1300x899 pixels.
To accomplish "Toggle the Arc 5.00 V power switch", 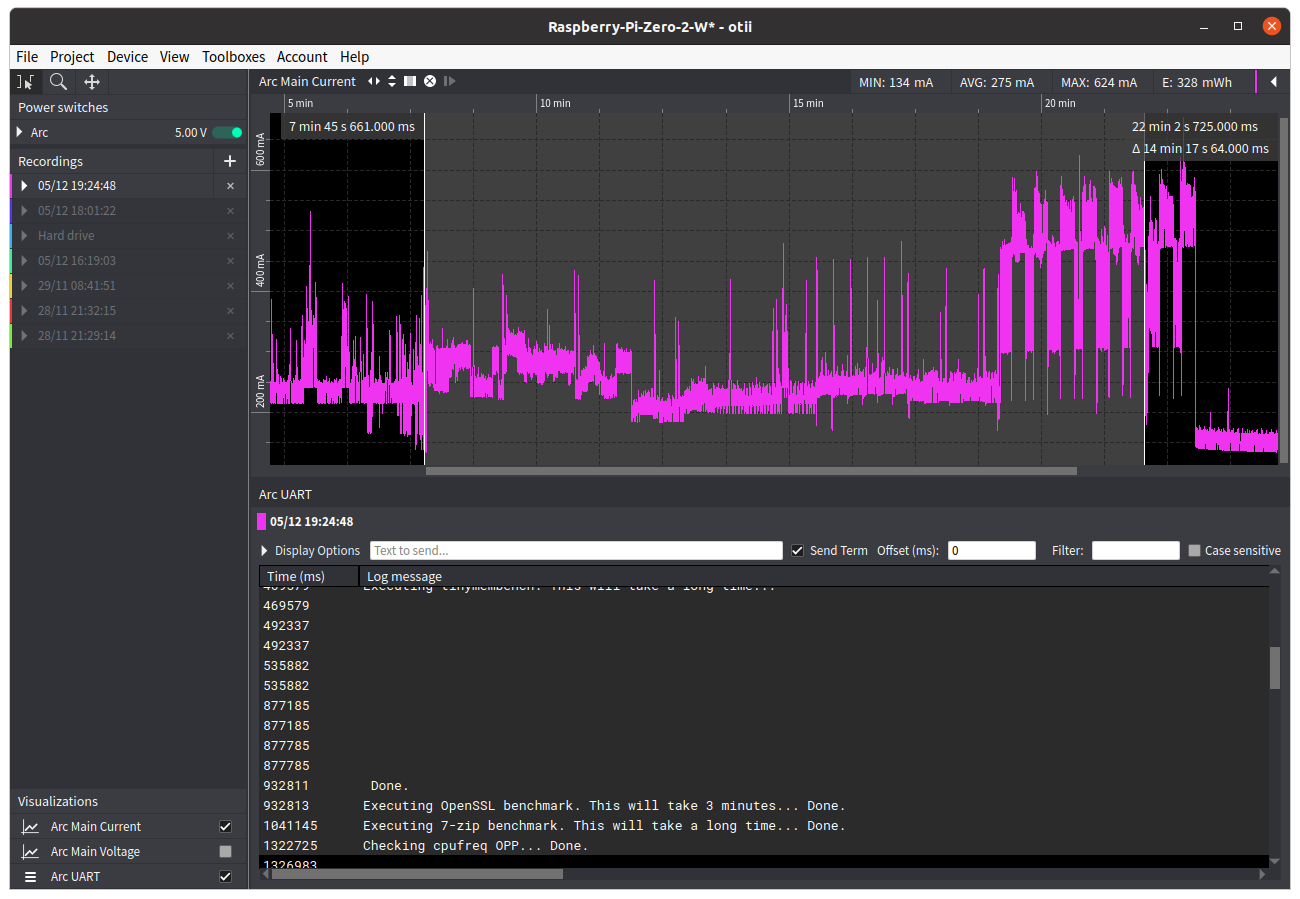I will click(228, 132).
